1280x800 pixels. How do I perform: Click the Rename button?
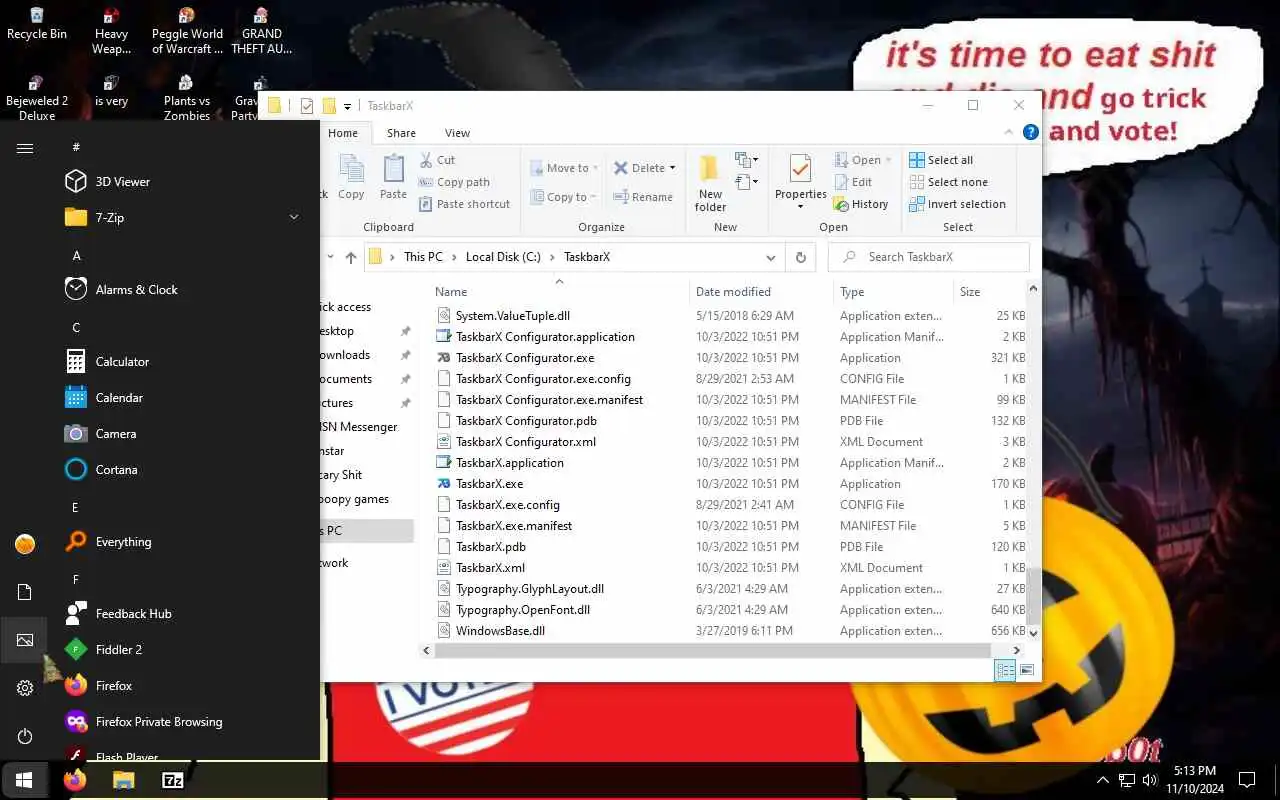click(x=643, y=197)
